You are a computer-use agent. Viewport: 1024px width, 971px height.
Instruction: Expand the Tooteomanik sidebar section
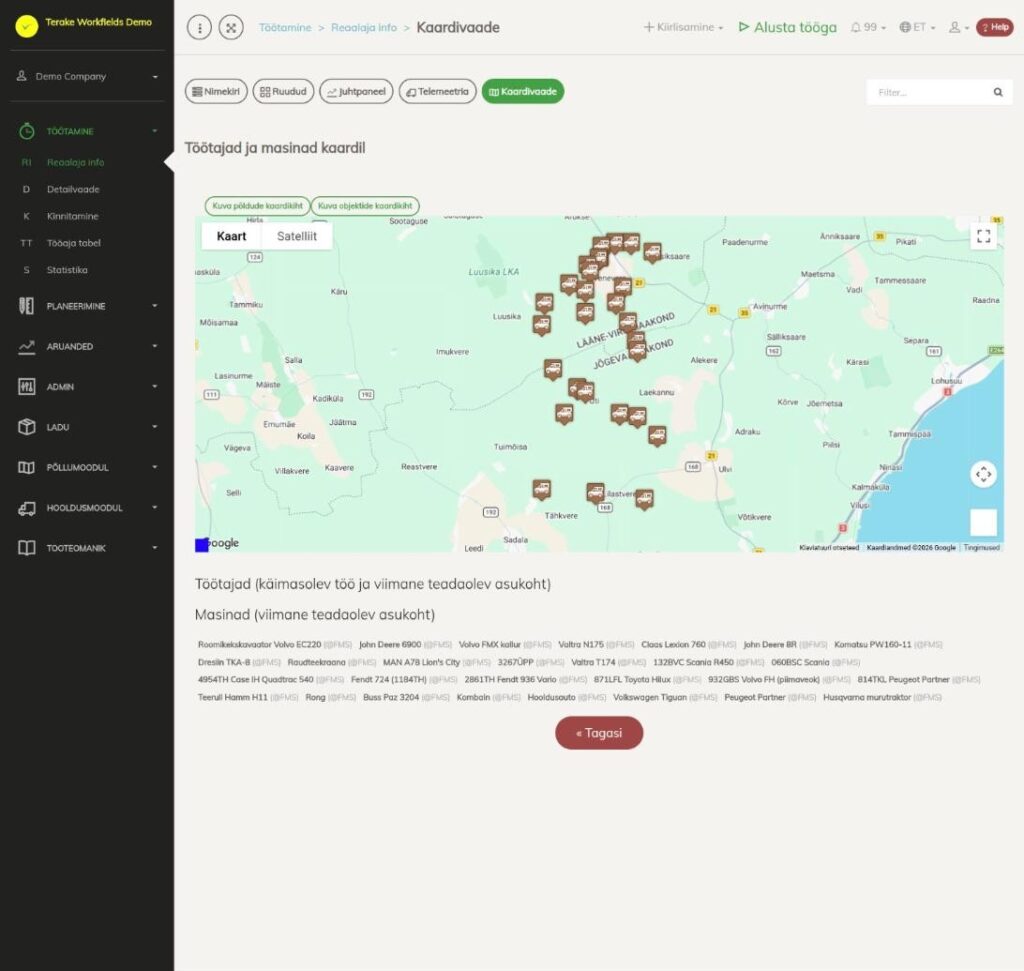[x=88, y=549]
